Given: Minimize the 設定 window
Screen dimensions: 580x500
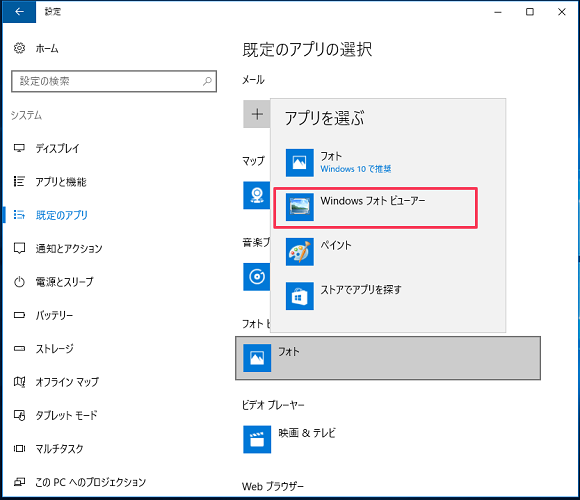Looking at the screenshot, I should point(498,12).
